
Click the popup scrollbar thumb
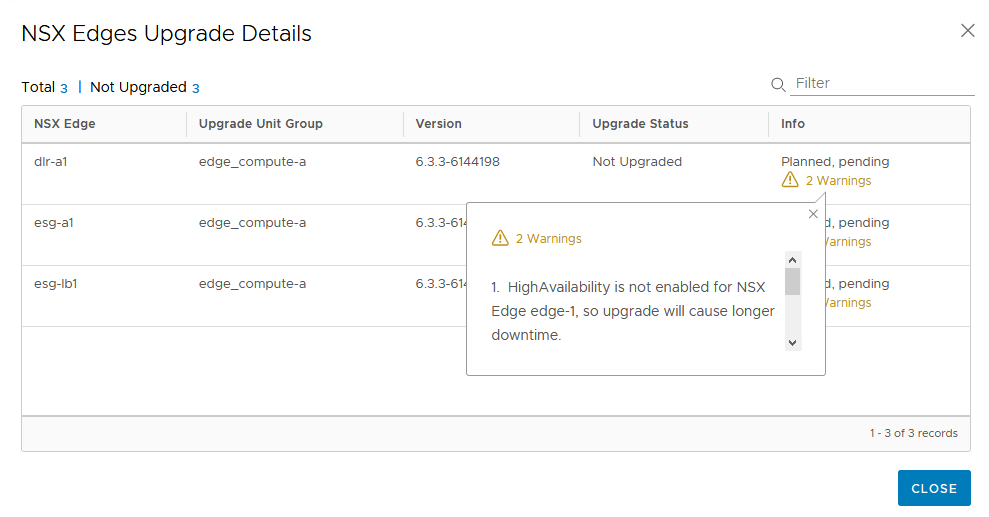click(792, 281)
